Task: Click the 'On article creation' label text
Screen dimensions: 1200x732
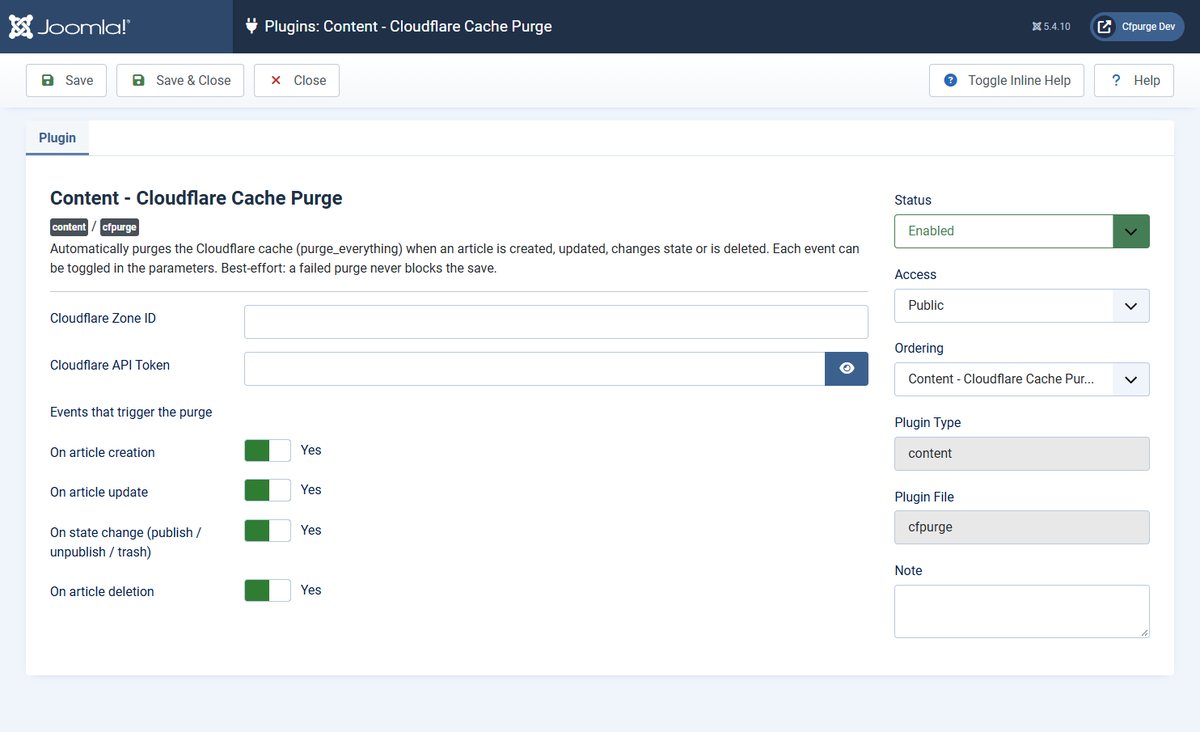Action: pos(103,452)
